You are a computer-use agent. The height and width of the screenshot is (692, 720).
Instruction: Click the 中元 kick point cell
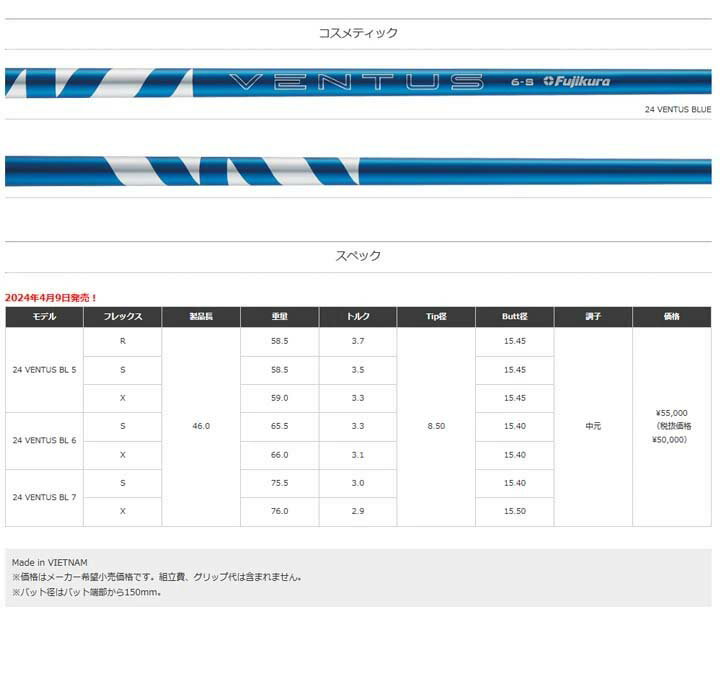pos(593,426)
